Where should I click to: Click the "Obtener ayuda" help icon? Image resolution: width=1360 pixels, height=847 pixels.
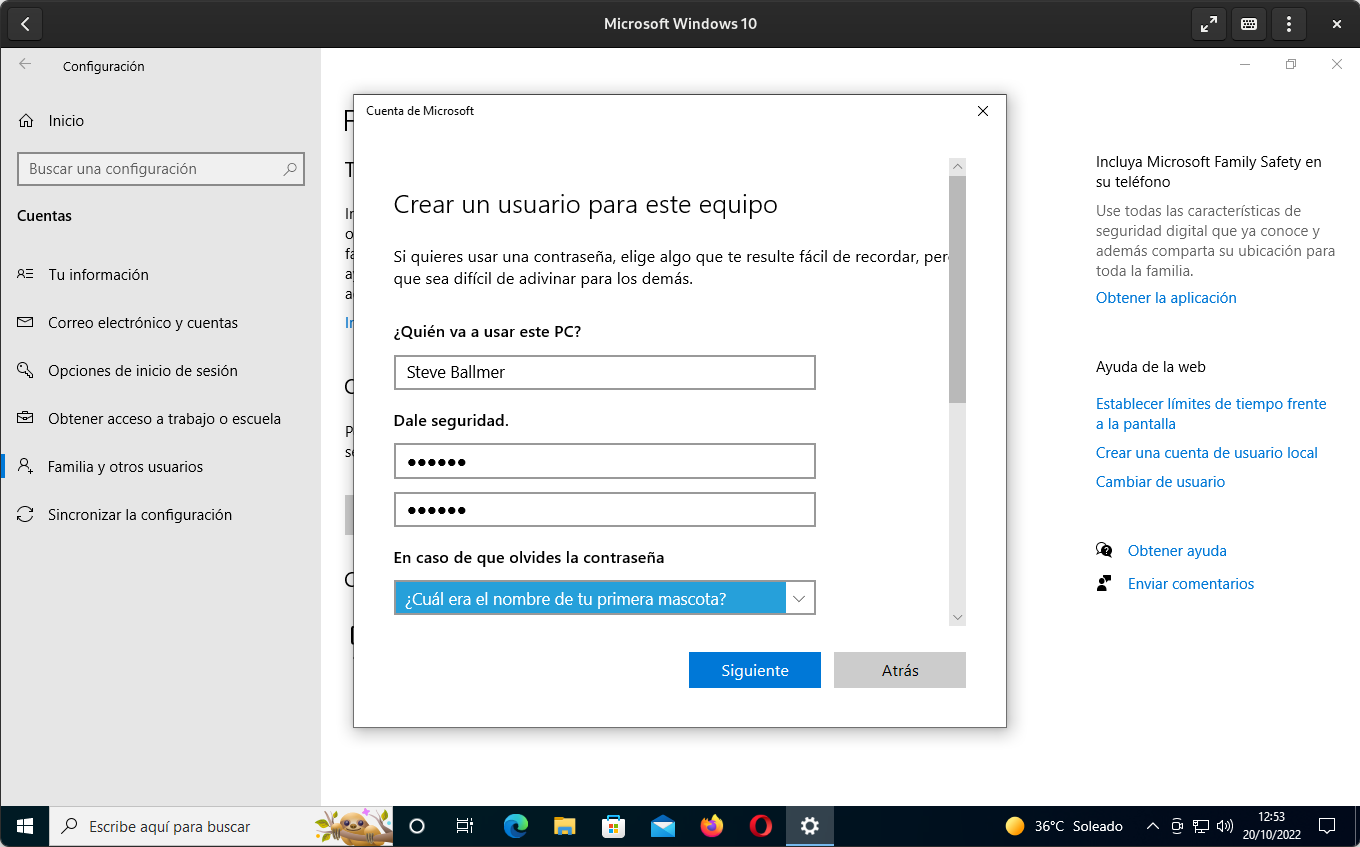(x=1104, y=550)
